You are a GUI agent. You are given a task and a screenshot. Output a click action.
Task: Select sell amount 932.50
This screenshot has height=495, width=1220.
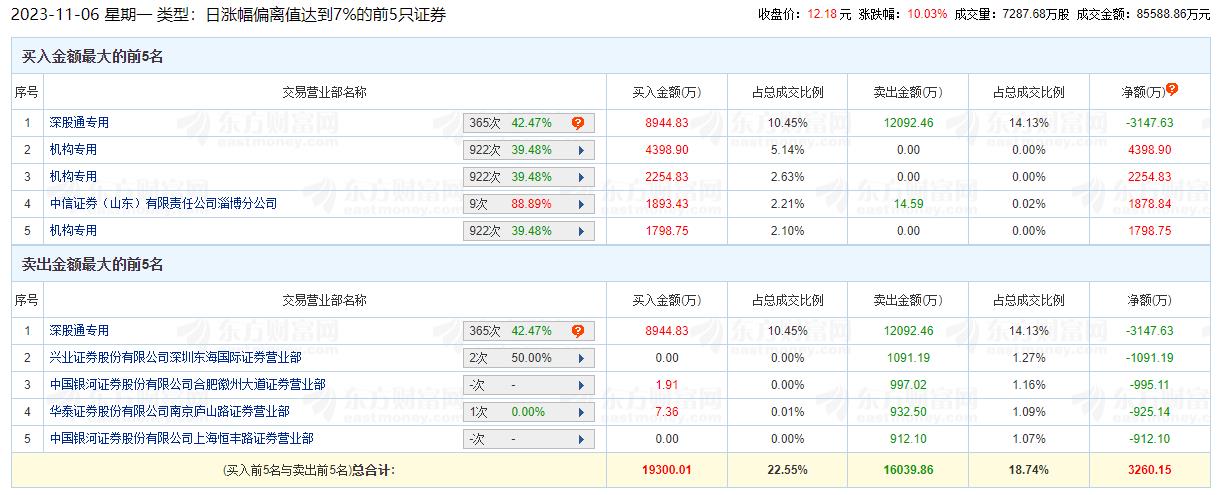click(x=908, y=412)
